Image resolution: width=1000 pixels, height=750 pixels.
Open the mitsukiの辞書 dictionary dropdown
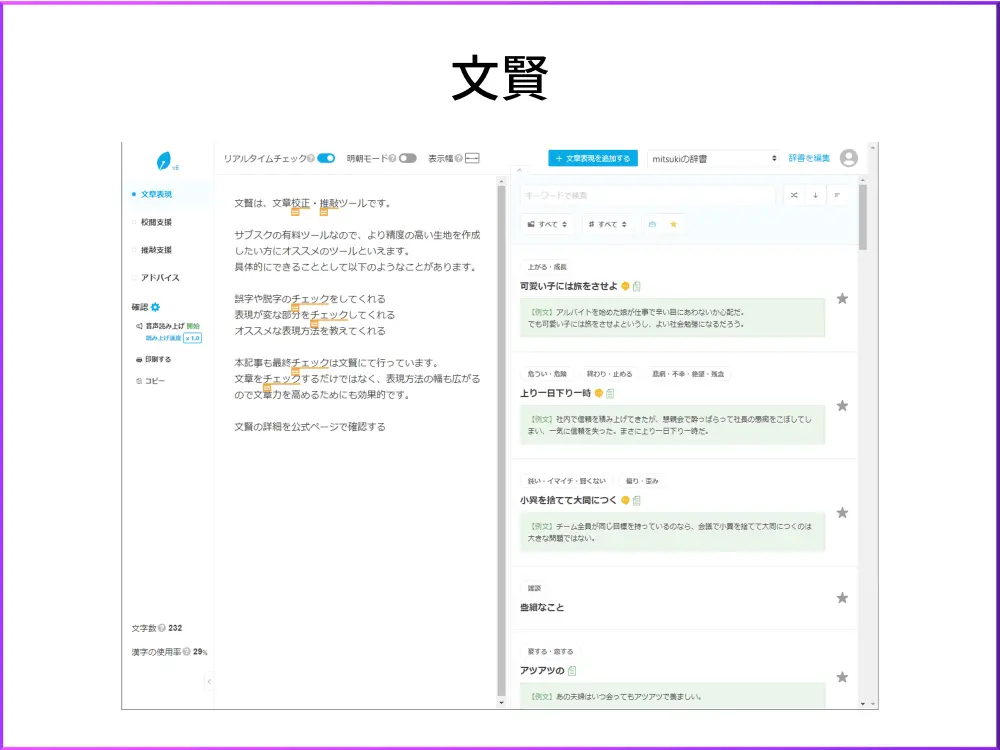click(710, 158)
